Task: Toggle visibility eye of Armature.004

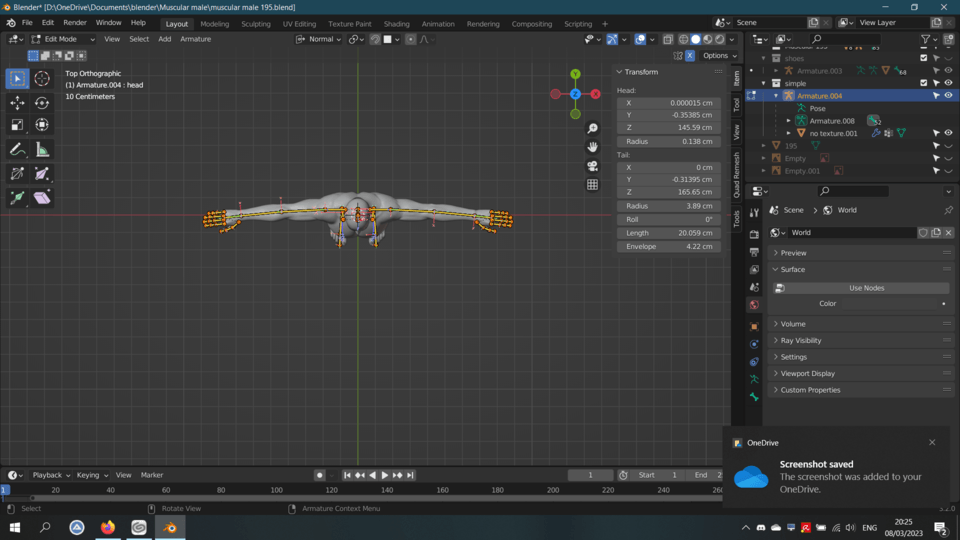Action: 948,96
